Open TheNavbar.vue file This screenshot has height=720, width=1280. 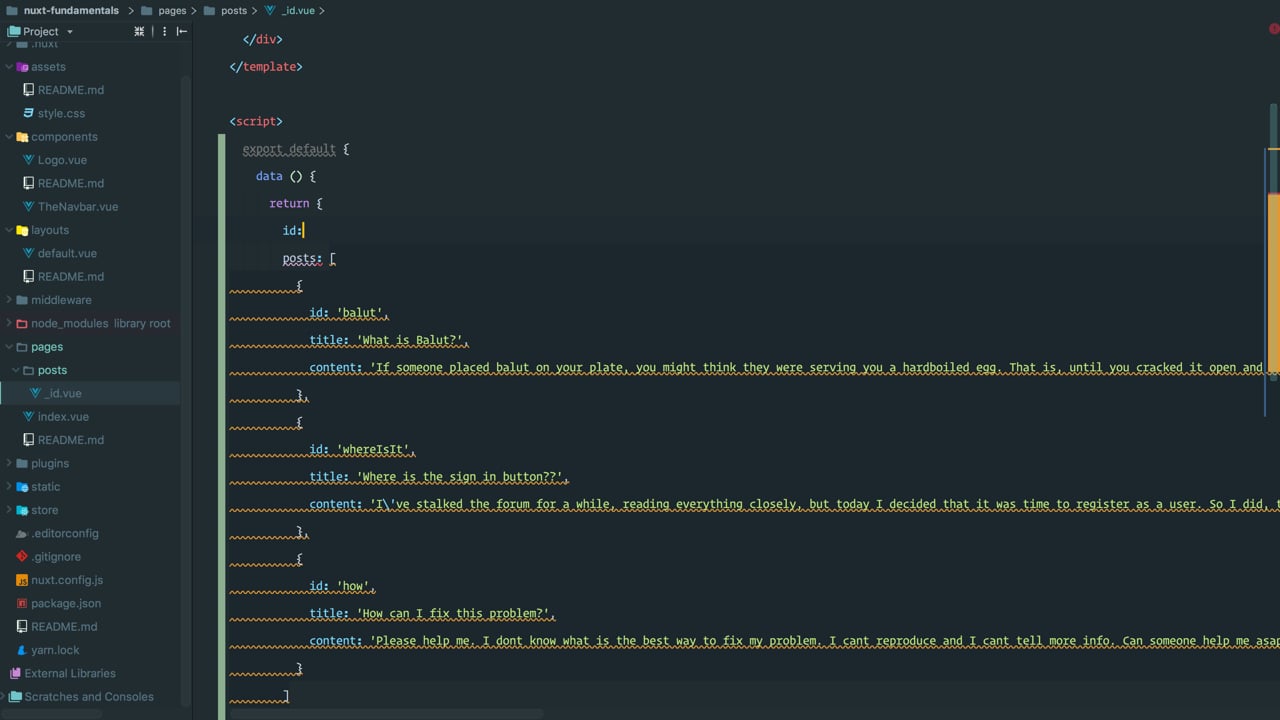(78, 207)
